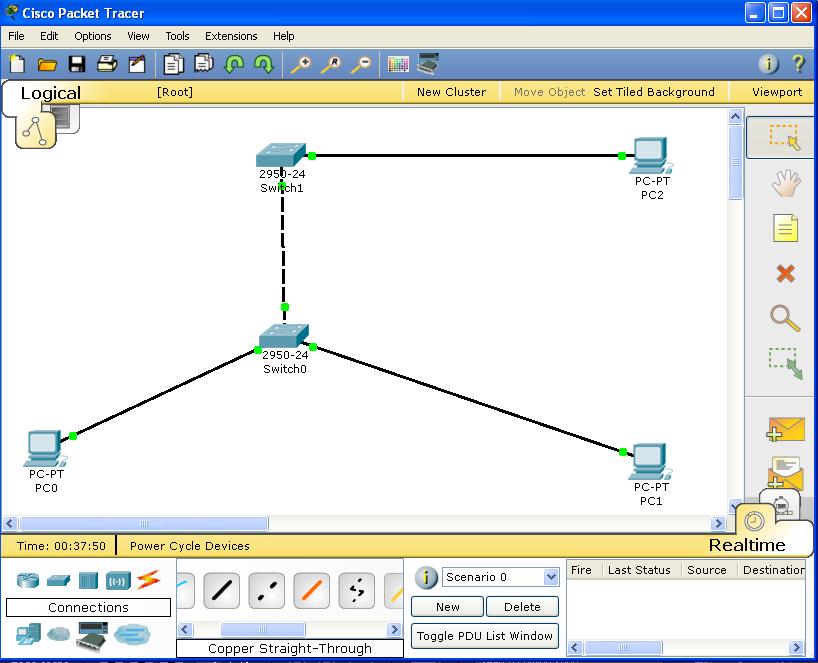
Task: Click the Add Complex PDU envelope icon
Action: coord(785,473)
